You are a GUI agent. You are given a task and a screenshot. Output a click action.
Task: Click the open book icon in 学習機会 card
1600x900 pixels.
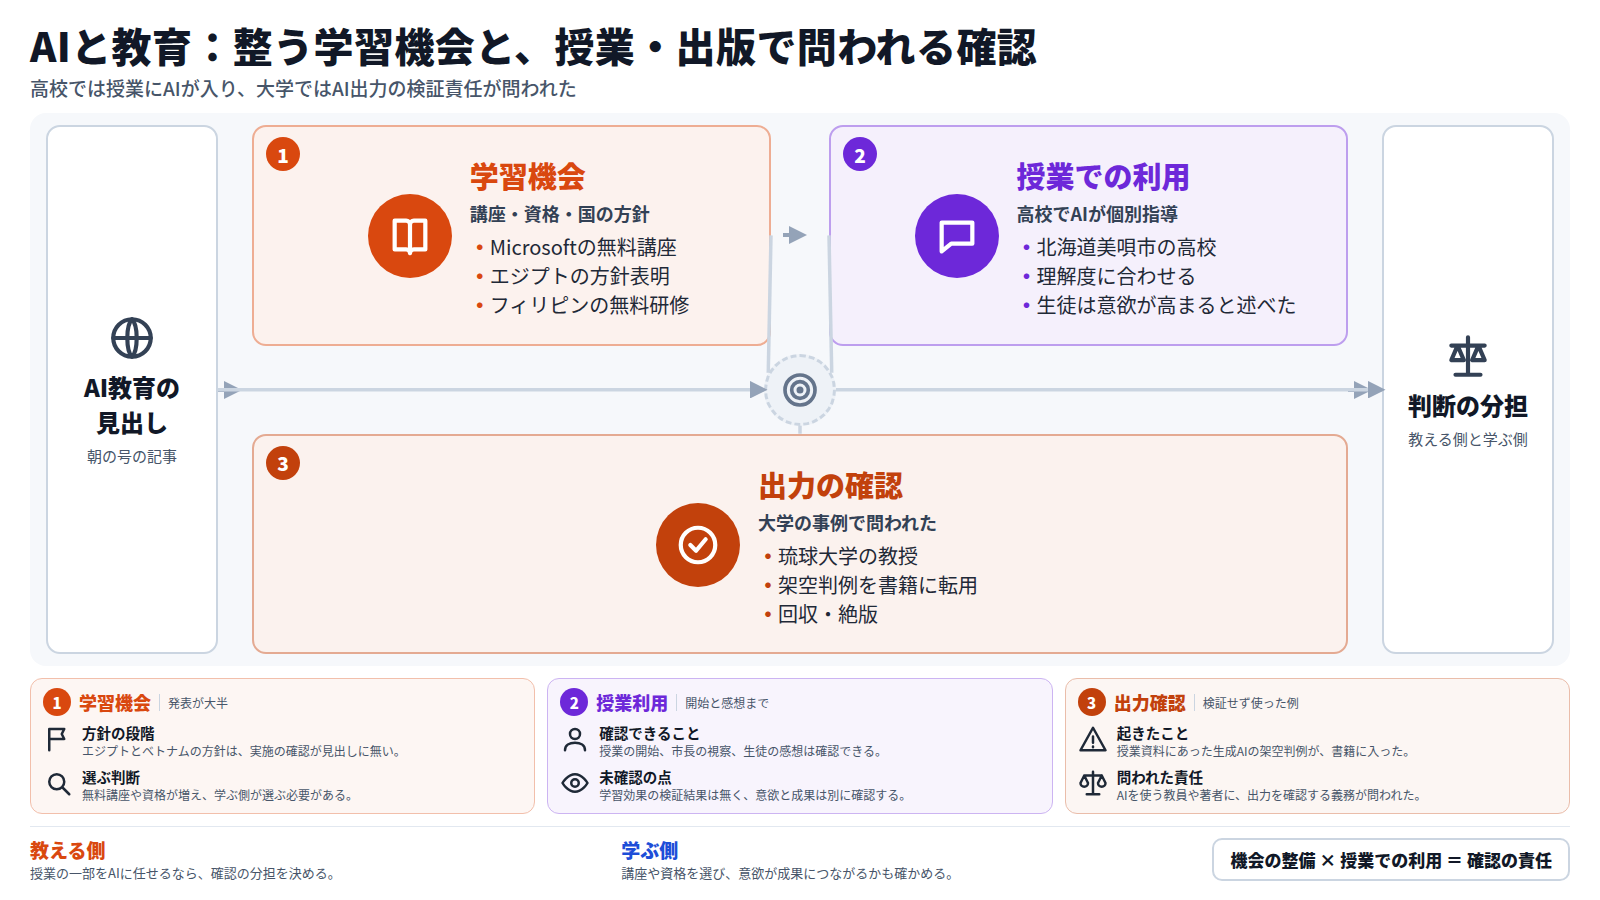point(410,236)
